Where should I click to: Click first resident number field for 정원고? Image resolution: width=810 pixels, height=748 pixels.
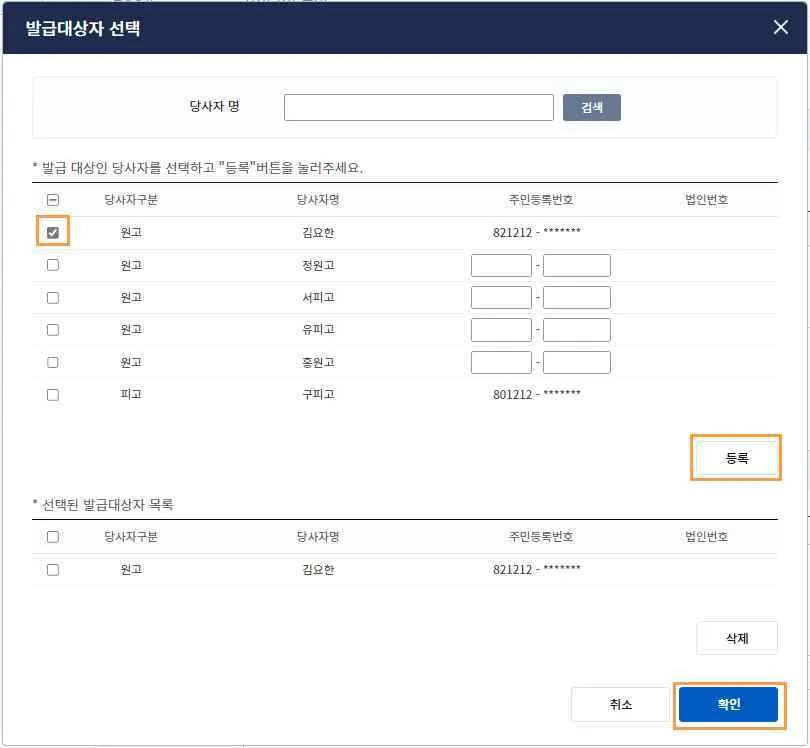click(501, 266)
